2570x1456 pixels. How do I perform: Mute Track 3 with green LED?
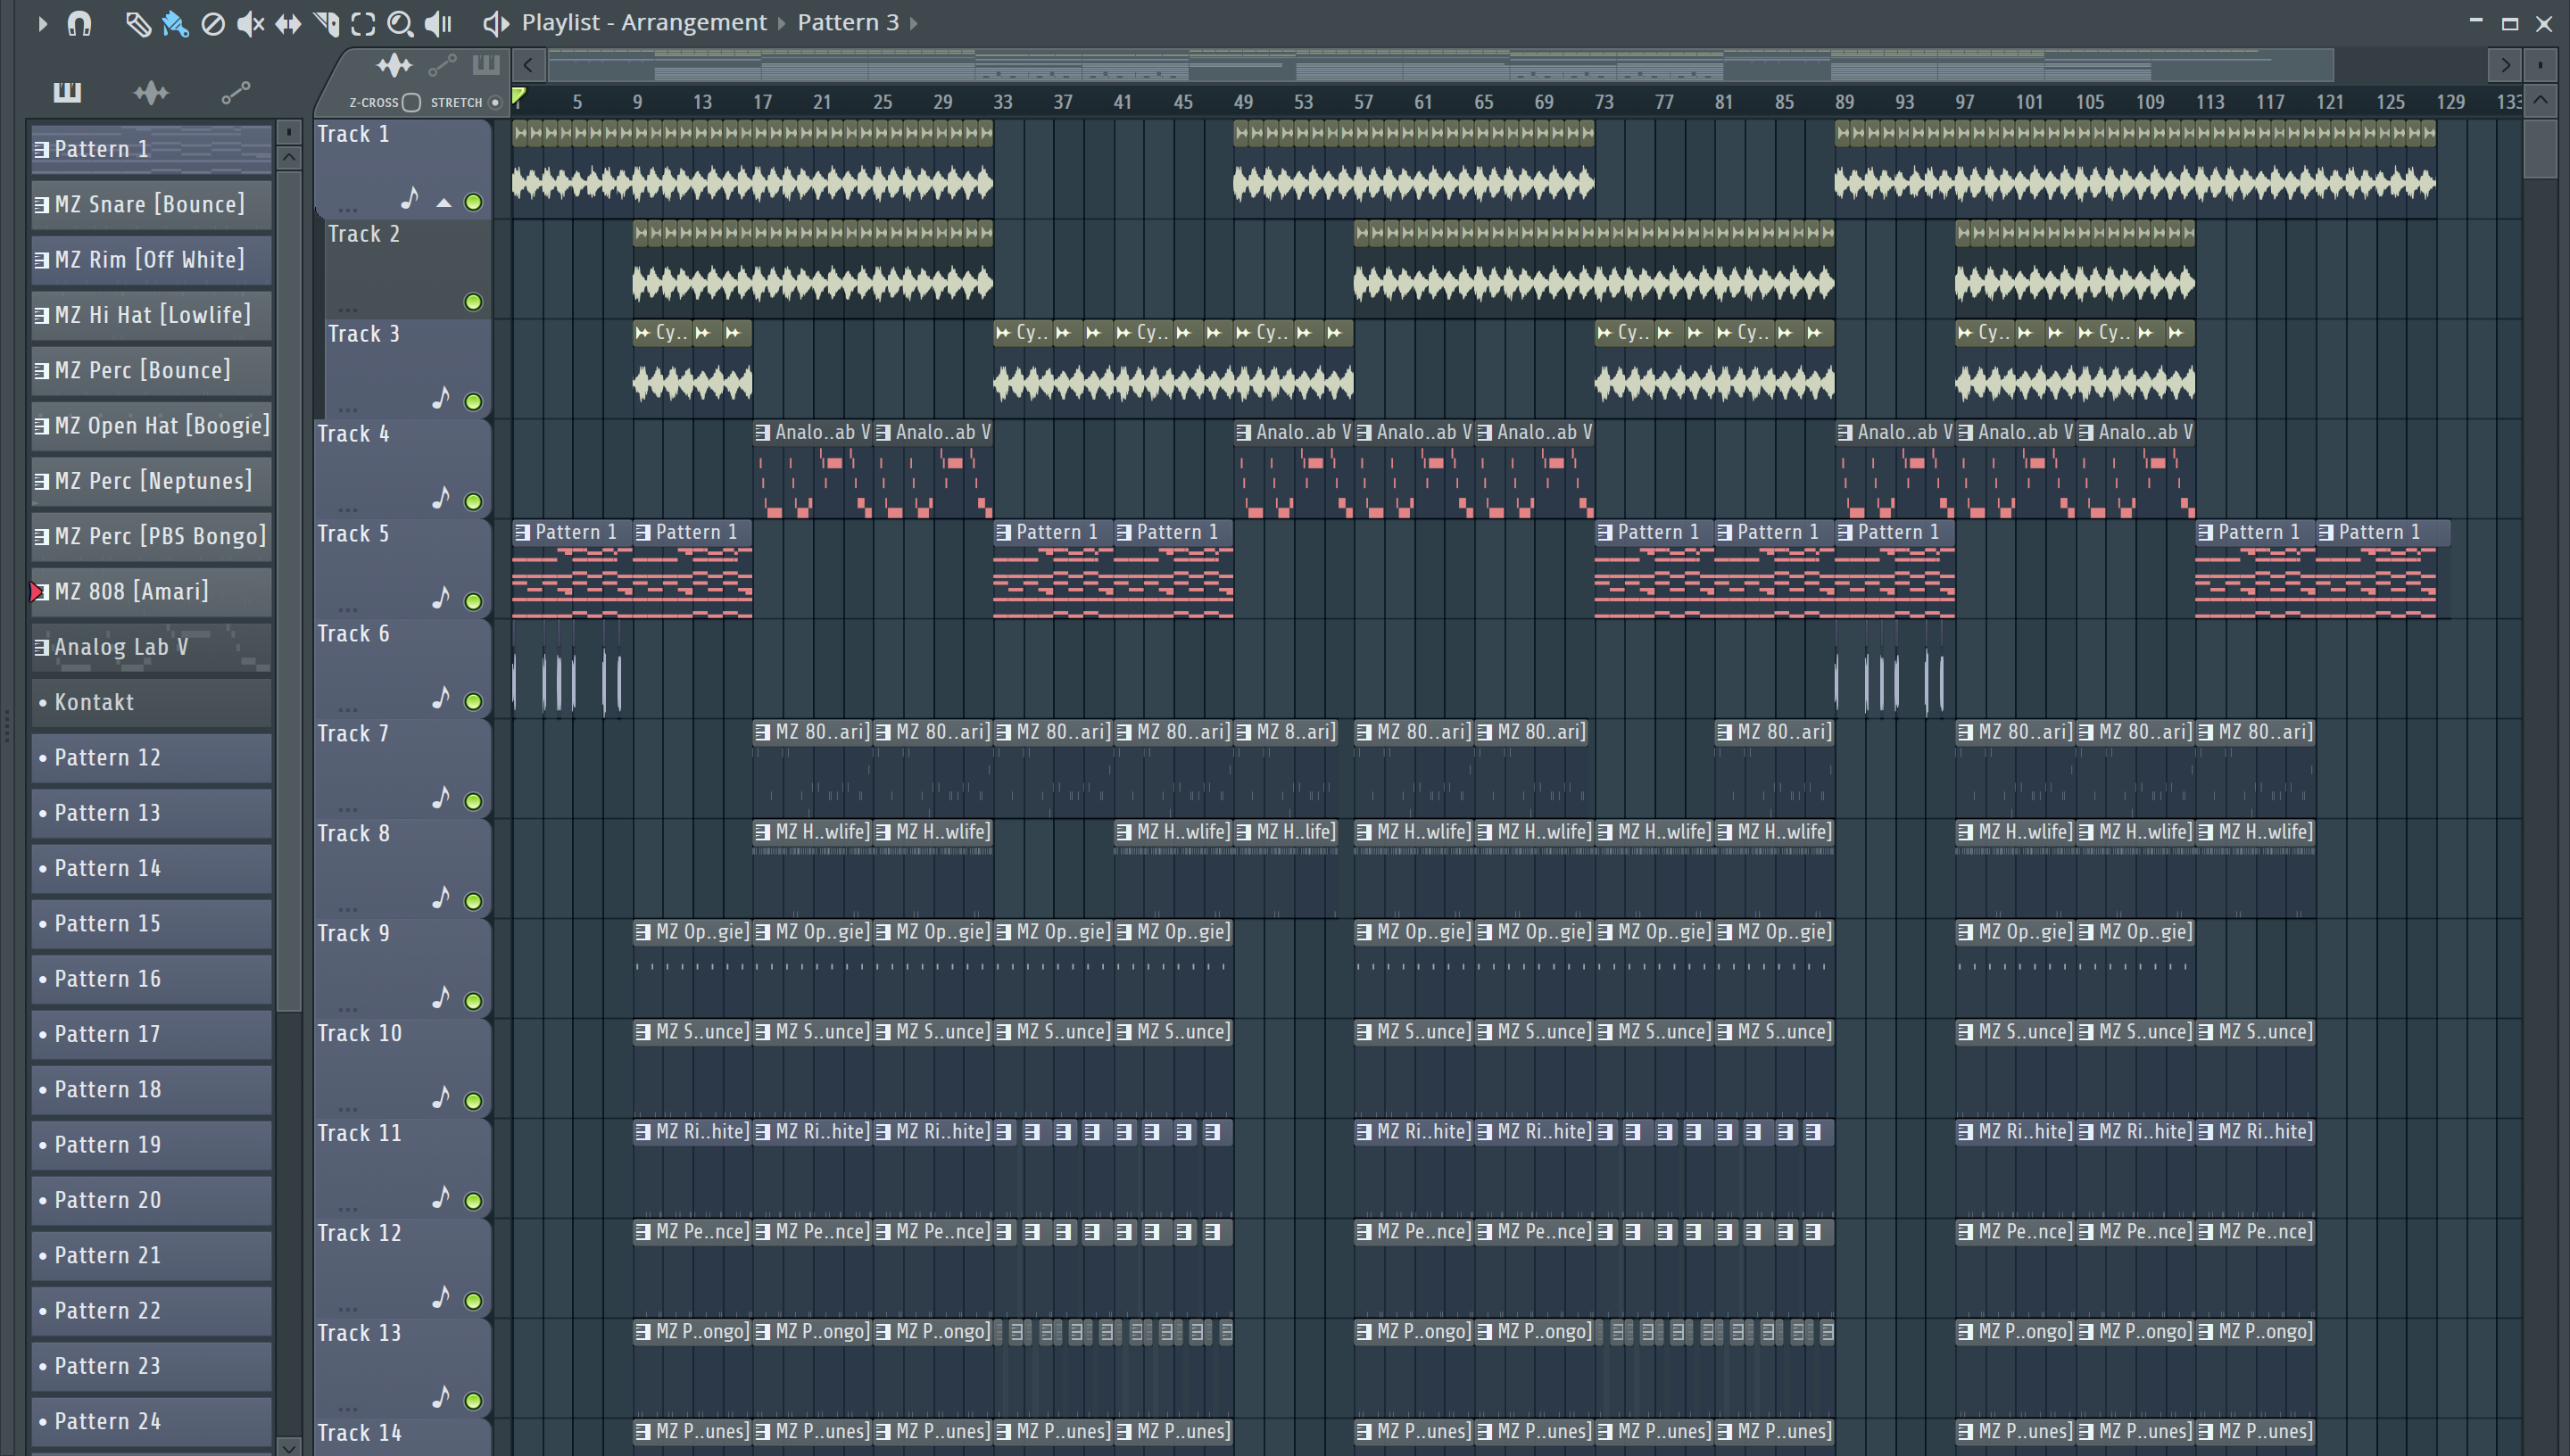pos(473,402)
